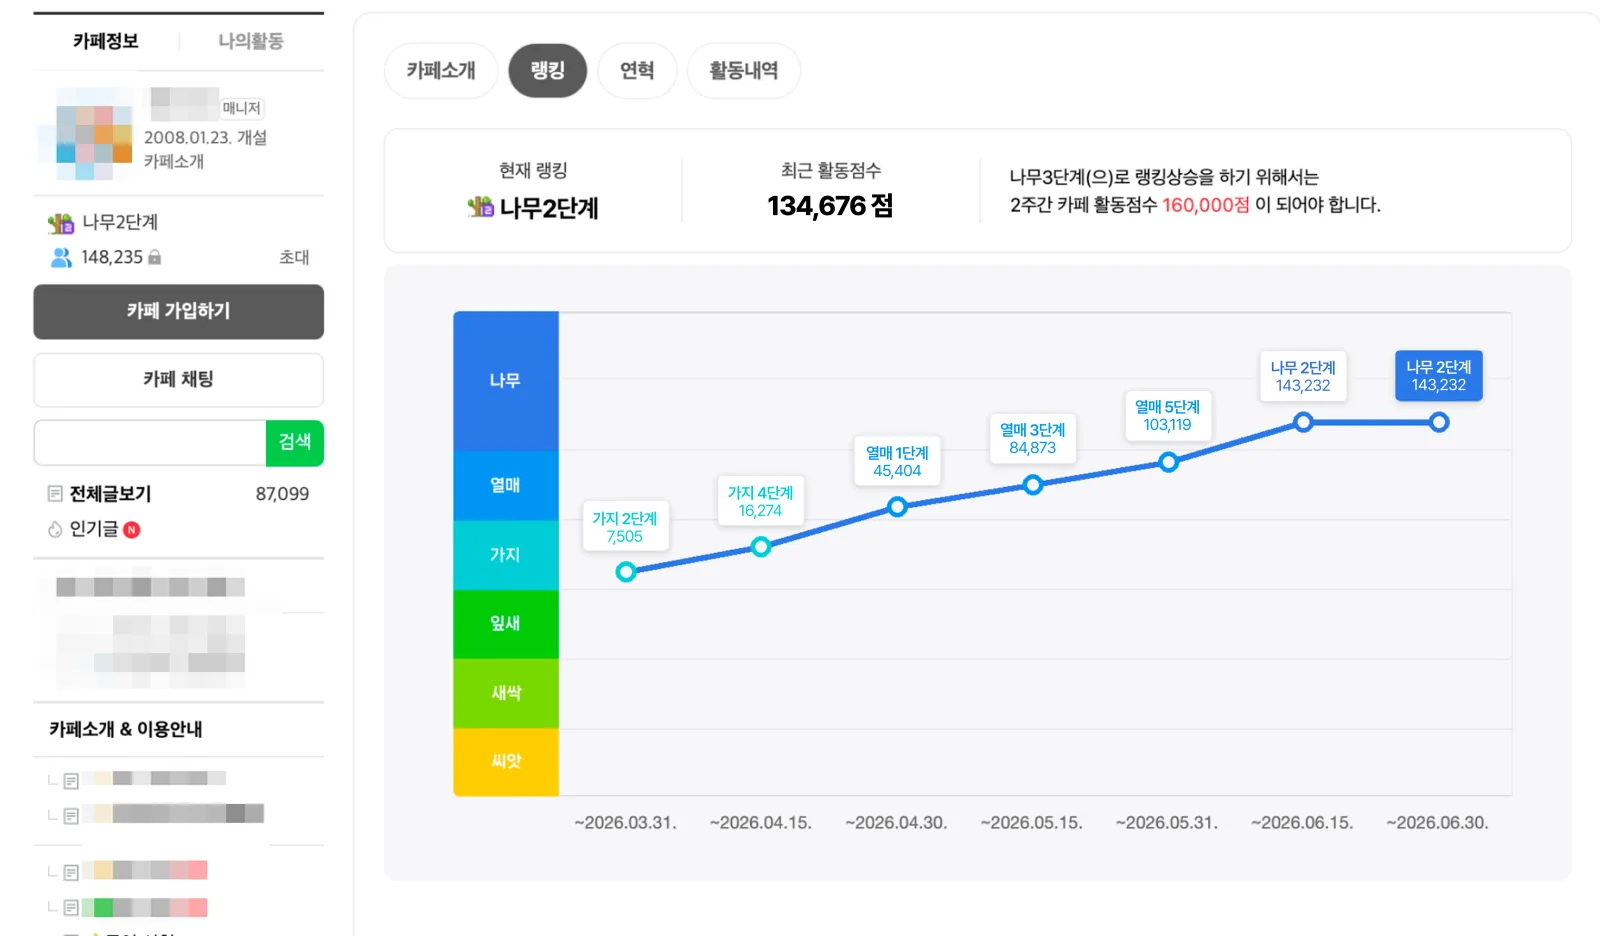Click the 열매 3단계 84,873 data point

(x=1033, y=485)
